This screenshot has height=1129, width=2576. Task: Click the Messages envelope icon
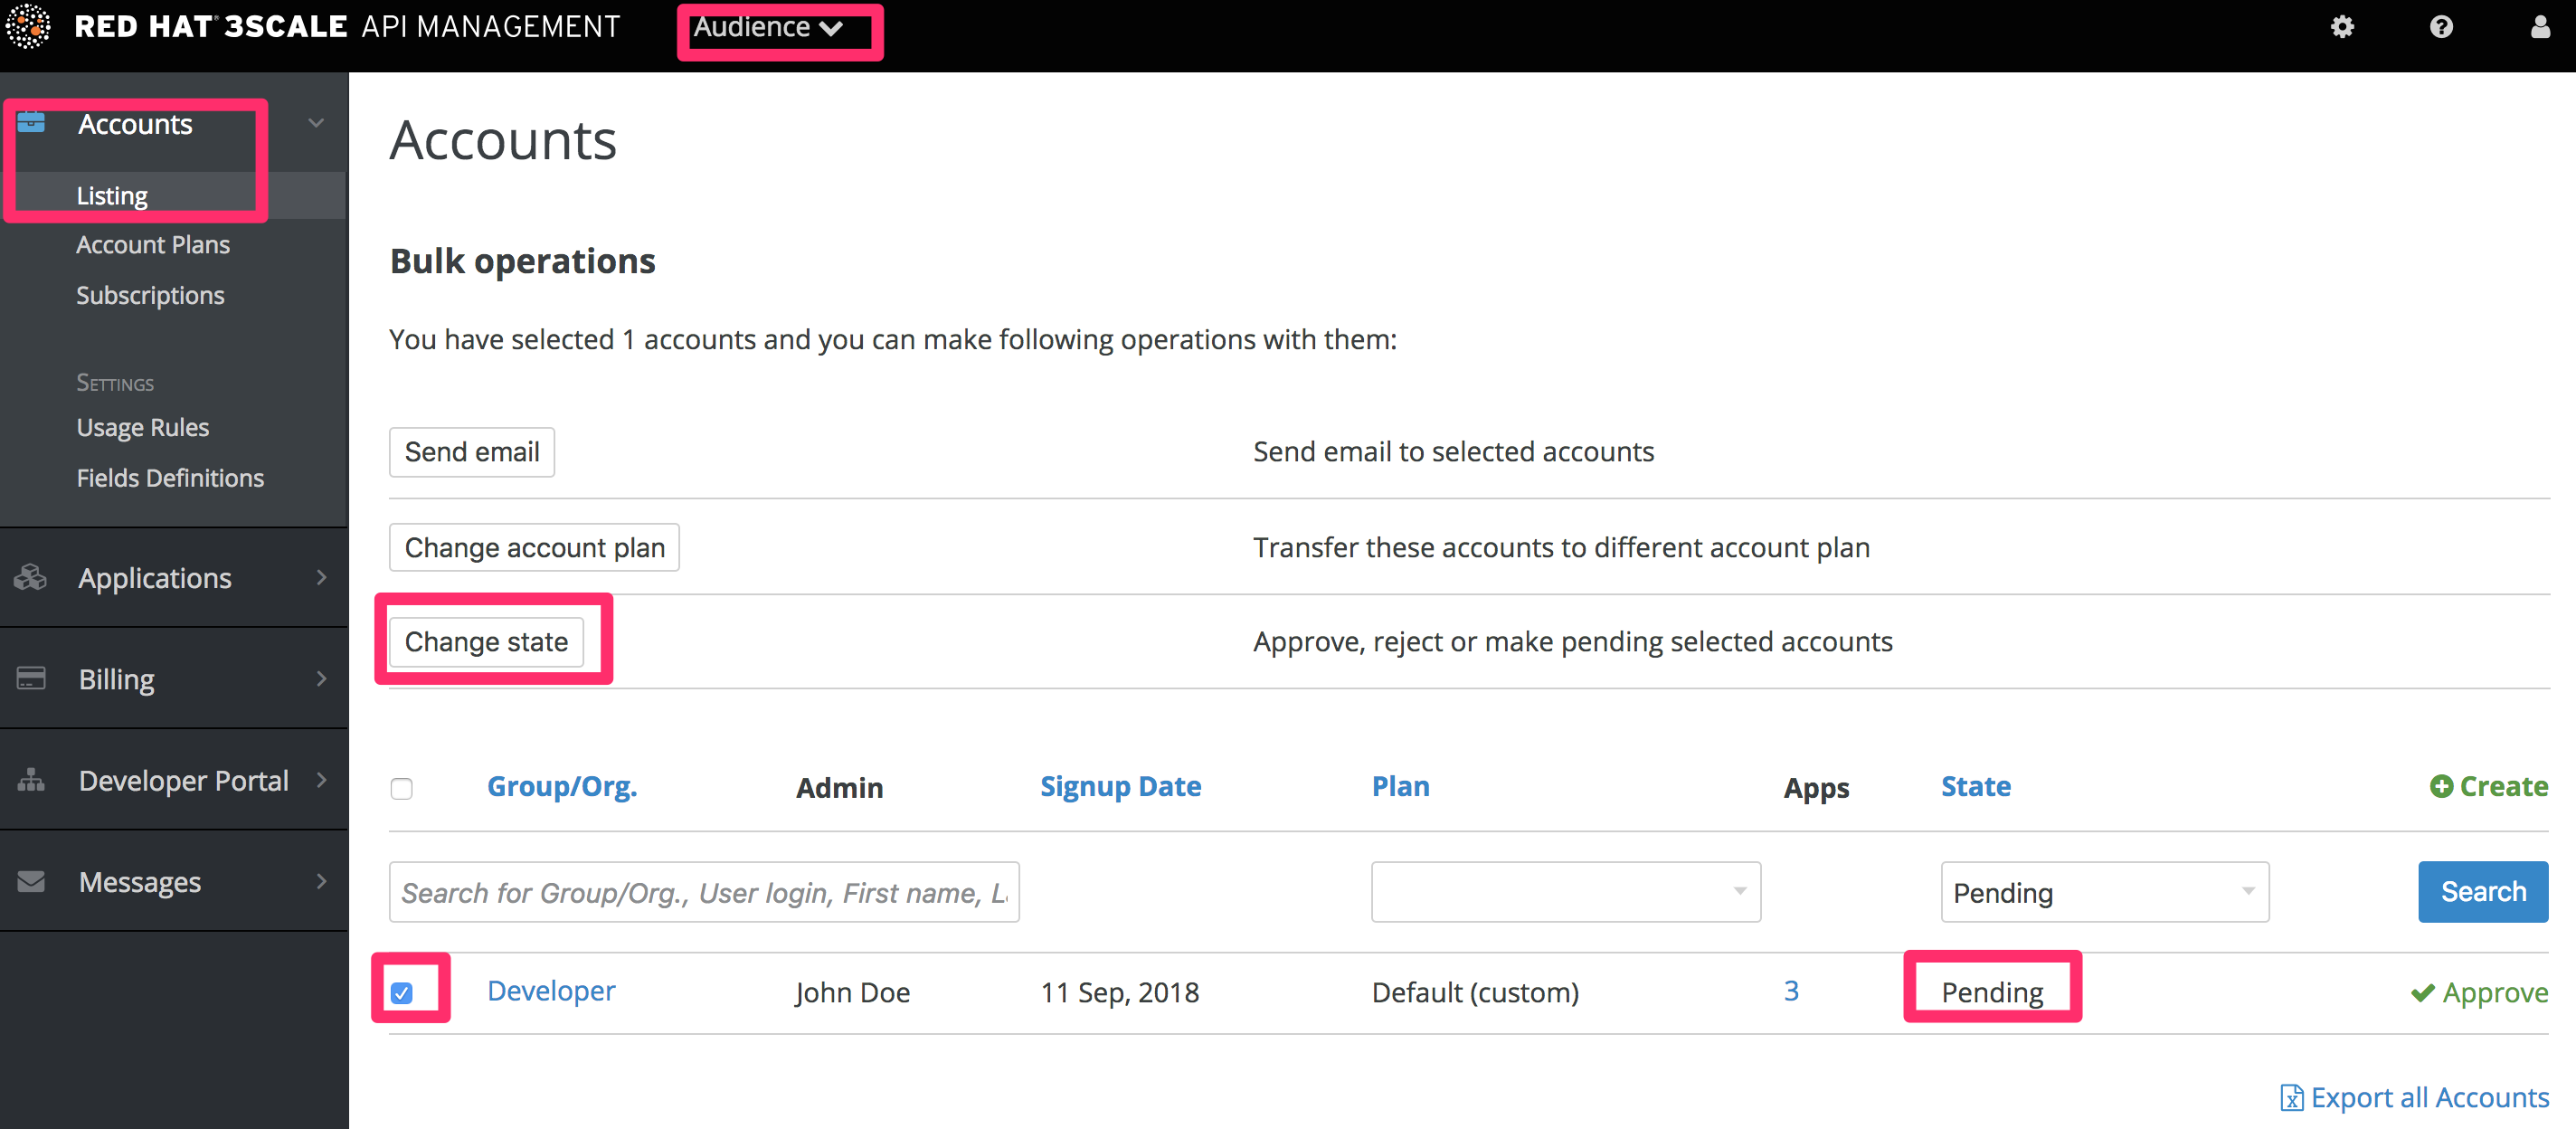[x=31, y=882]
